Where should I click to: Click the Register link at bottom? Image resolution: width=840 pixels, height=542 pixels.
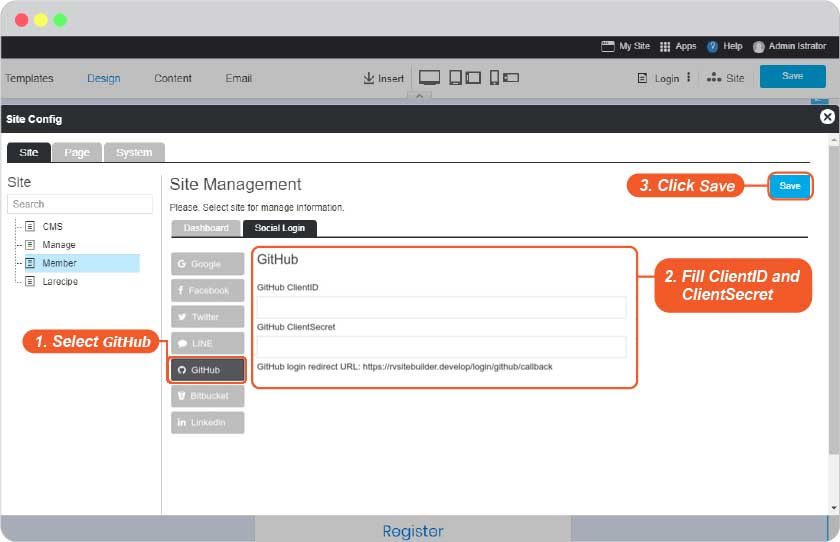(x=413, y=531)
